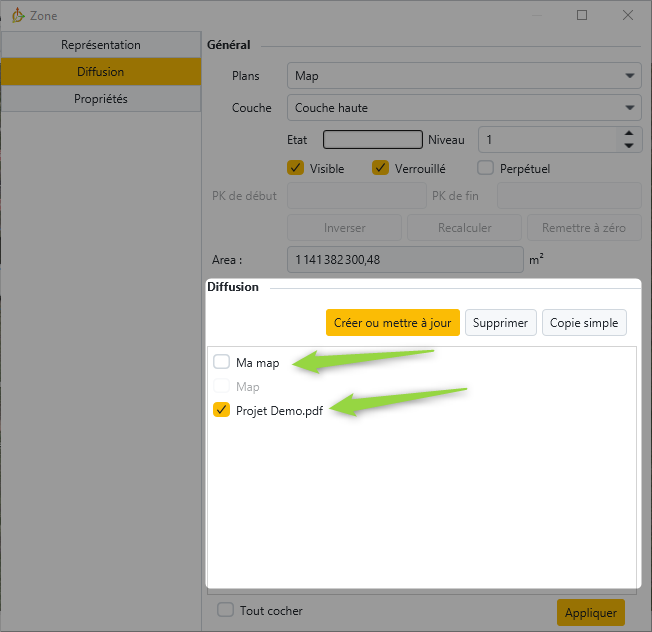Uncheck Projet Demo.pdf in diffusion list

point(222,410)
